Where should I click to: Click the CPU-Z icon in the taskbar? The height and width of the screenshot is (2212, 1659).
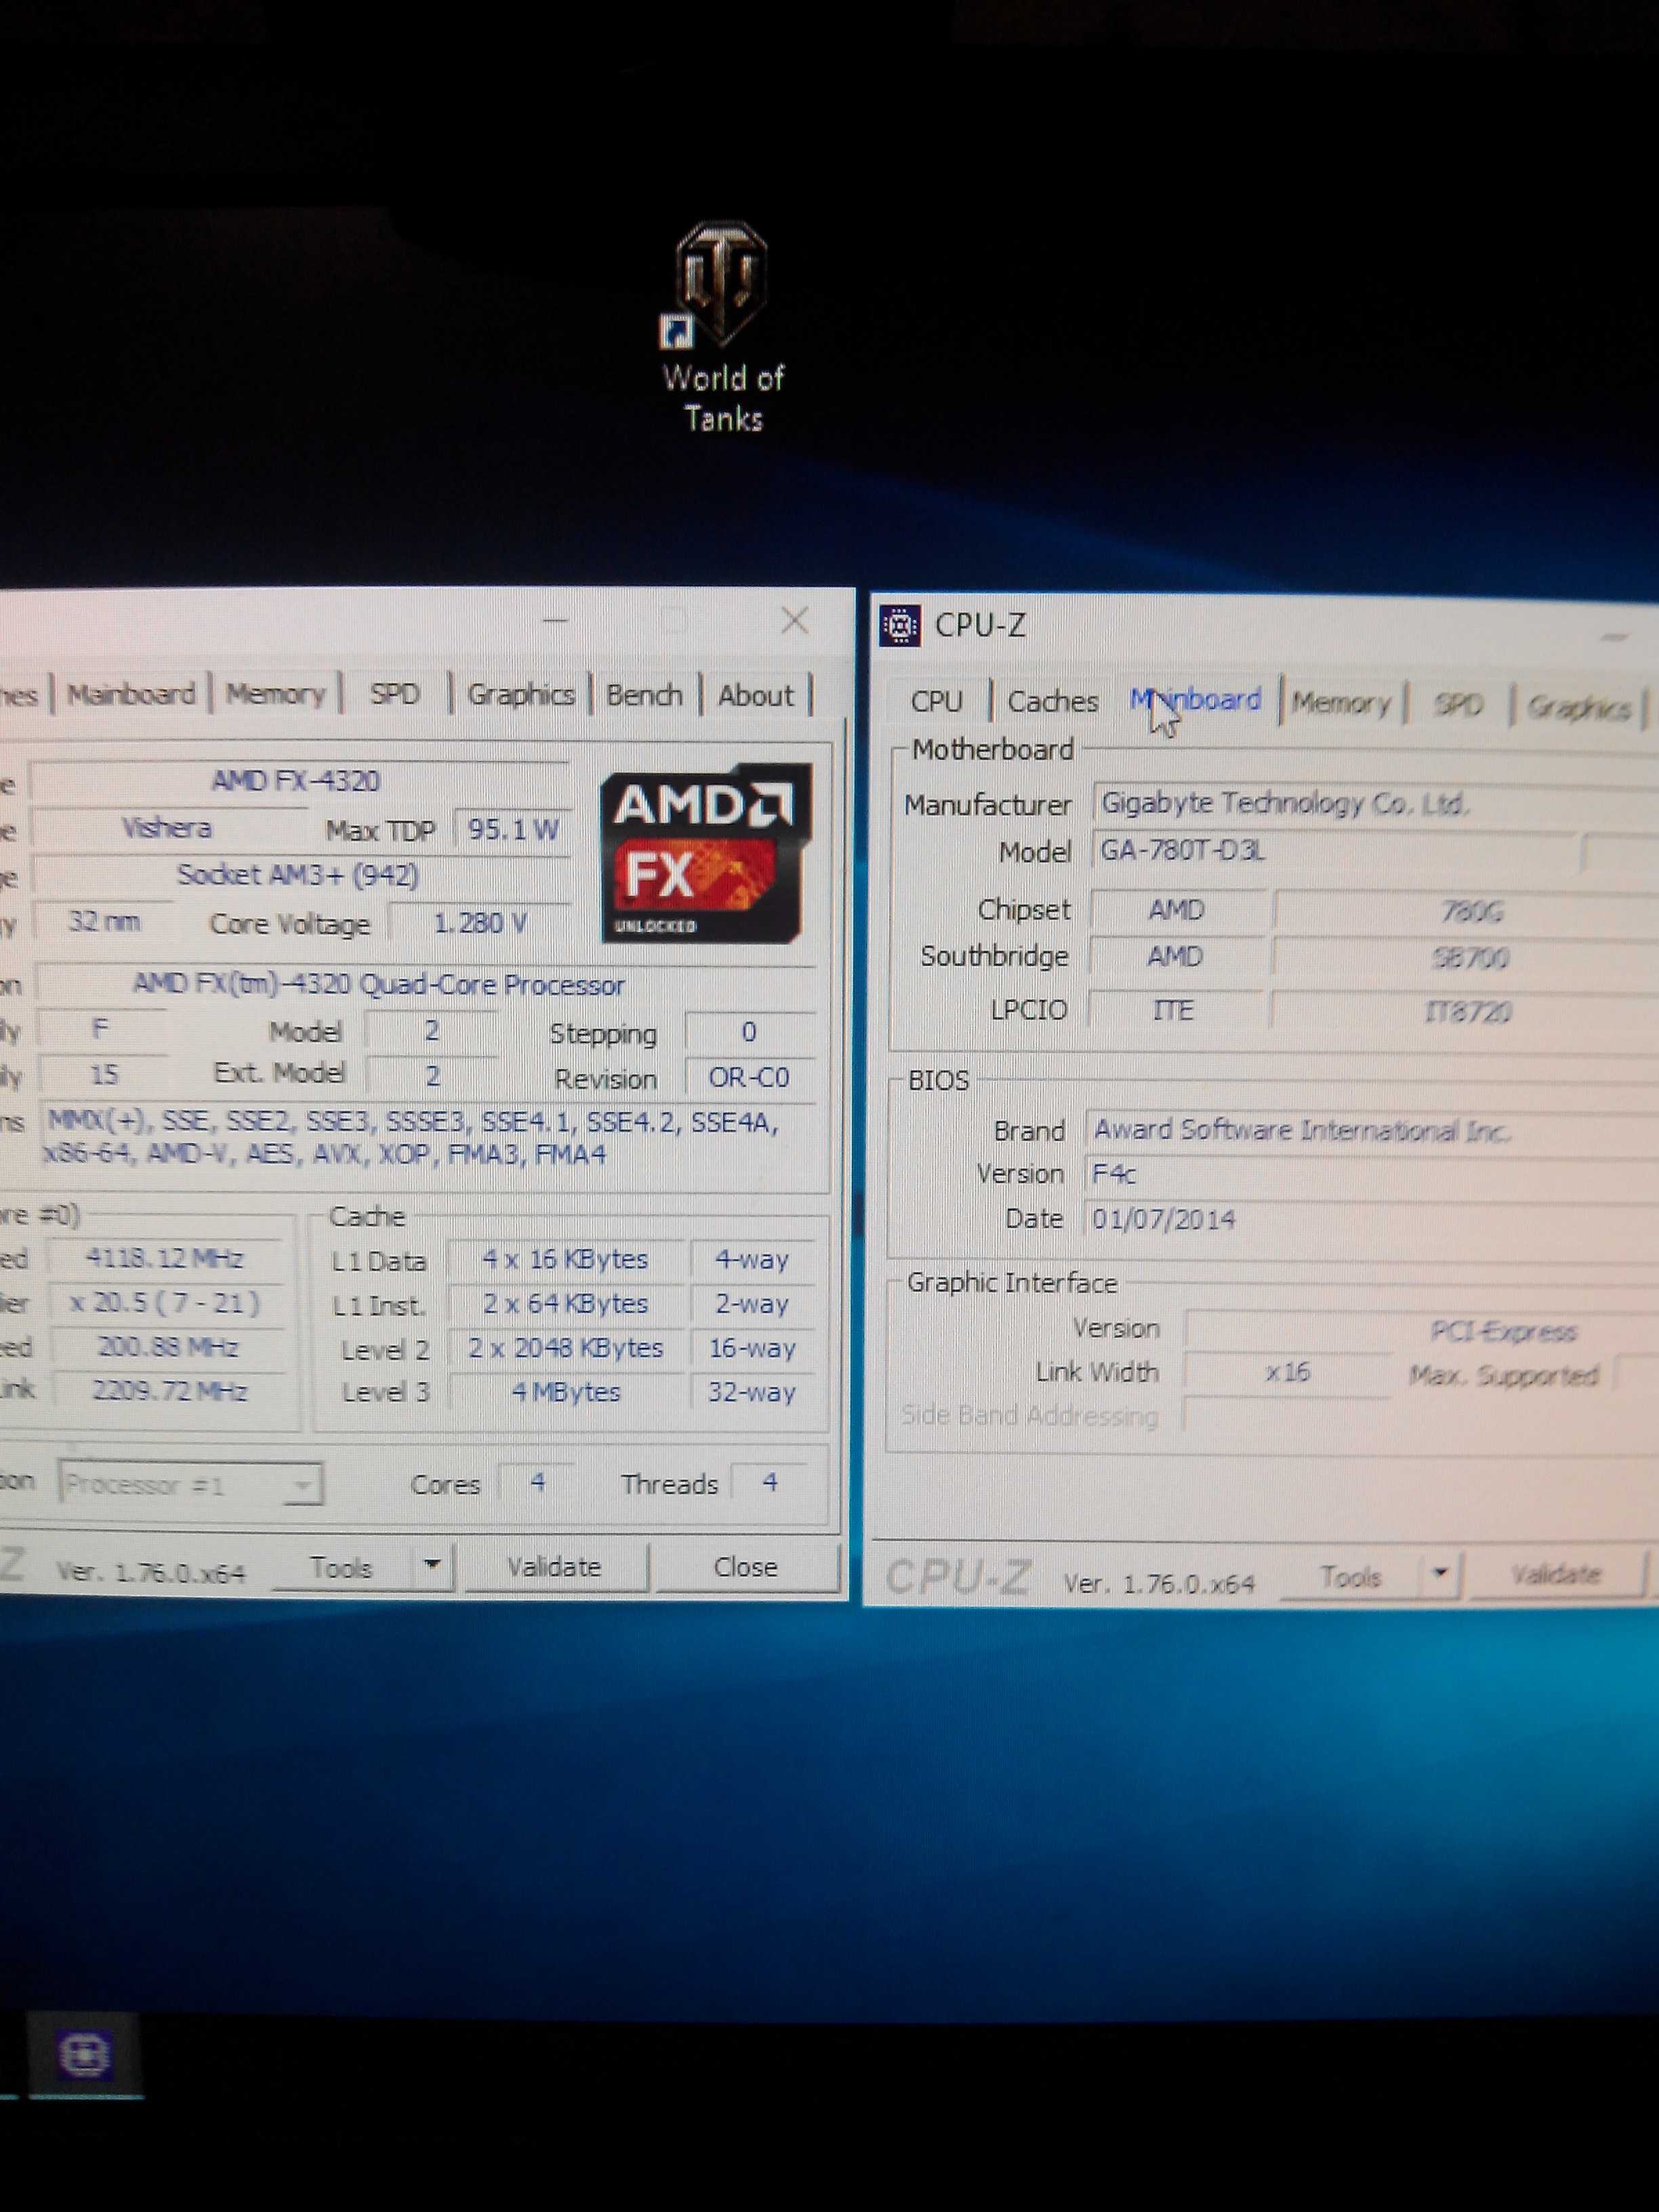click(84, 2055)
